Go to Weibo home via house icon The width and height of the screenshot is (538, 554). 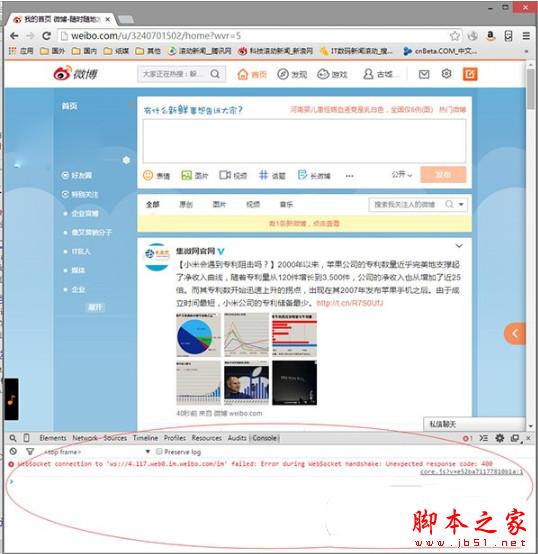pyautogui.click(x=243, y=74)
